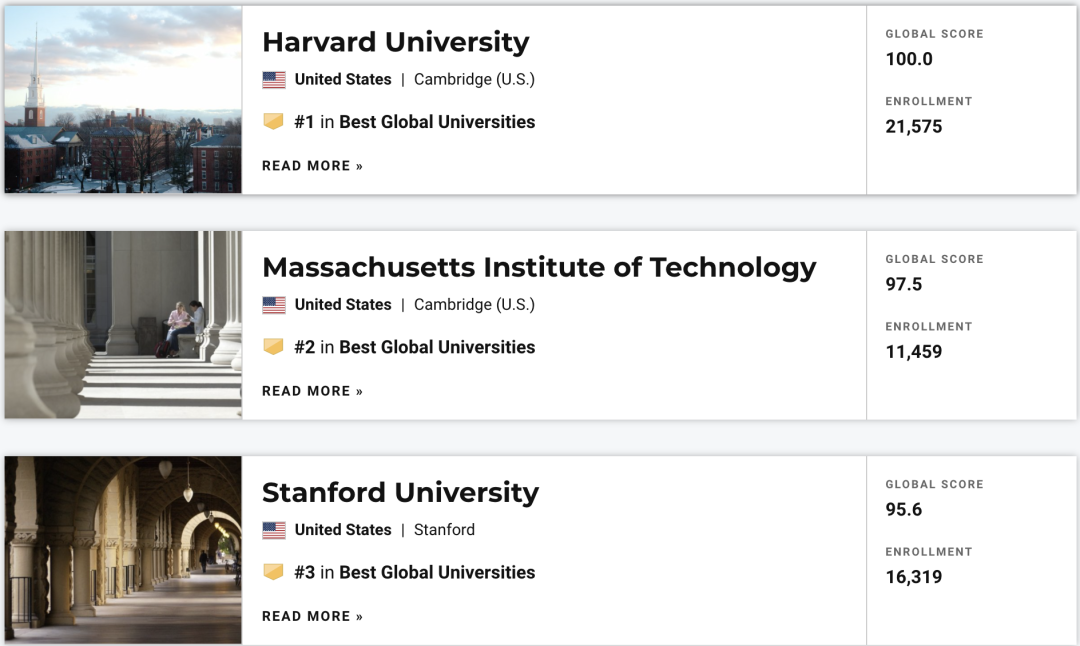Click the US flag icon beside Harvard

[x=274, y=80]
